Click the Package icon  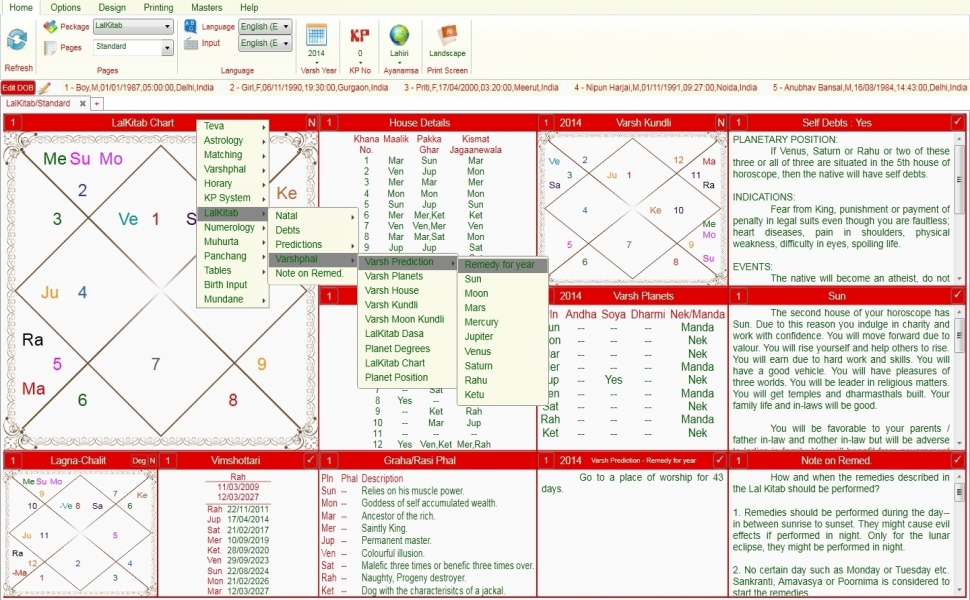50,27
